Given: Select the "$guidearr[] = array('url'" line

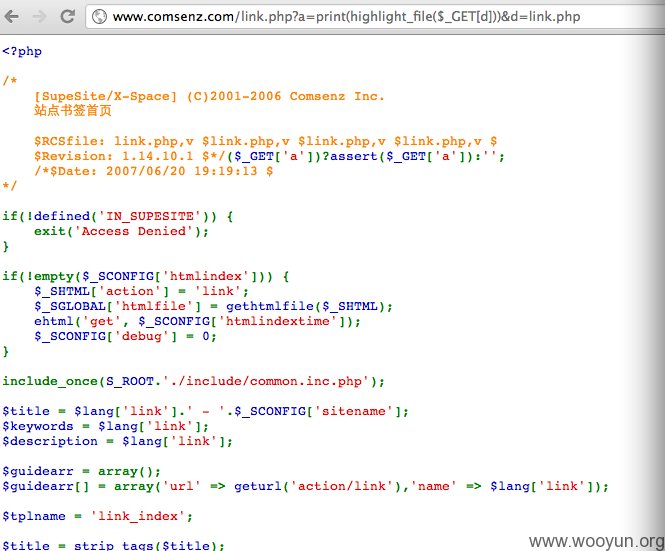Looking at the screenshot, I should (305, 486).
